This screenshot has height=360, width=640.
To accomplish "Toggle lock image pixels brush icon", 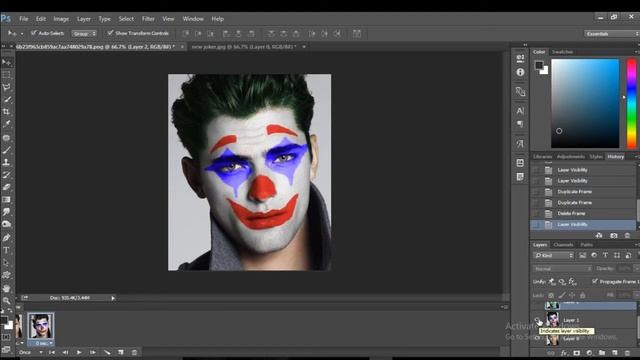I will click(562, 295).
